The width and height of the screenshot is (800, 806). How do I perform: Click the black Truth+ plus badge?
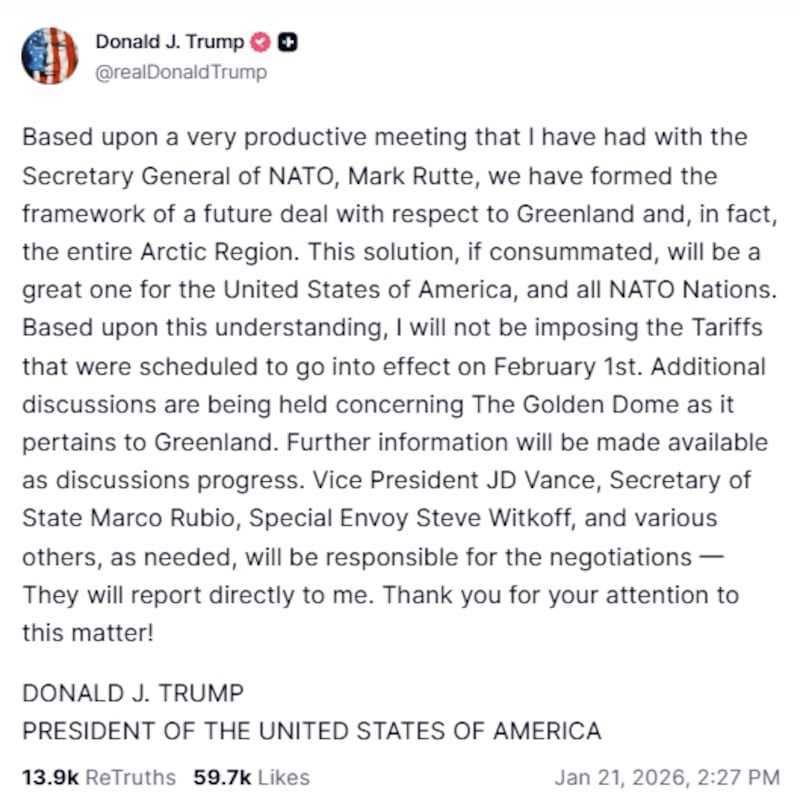point(285,41)
